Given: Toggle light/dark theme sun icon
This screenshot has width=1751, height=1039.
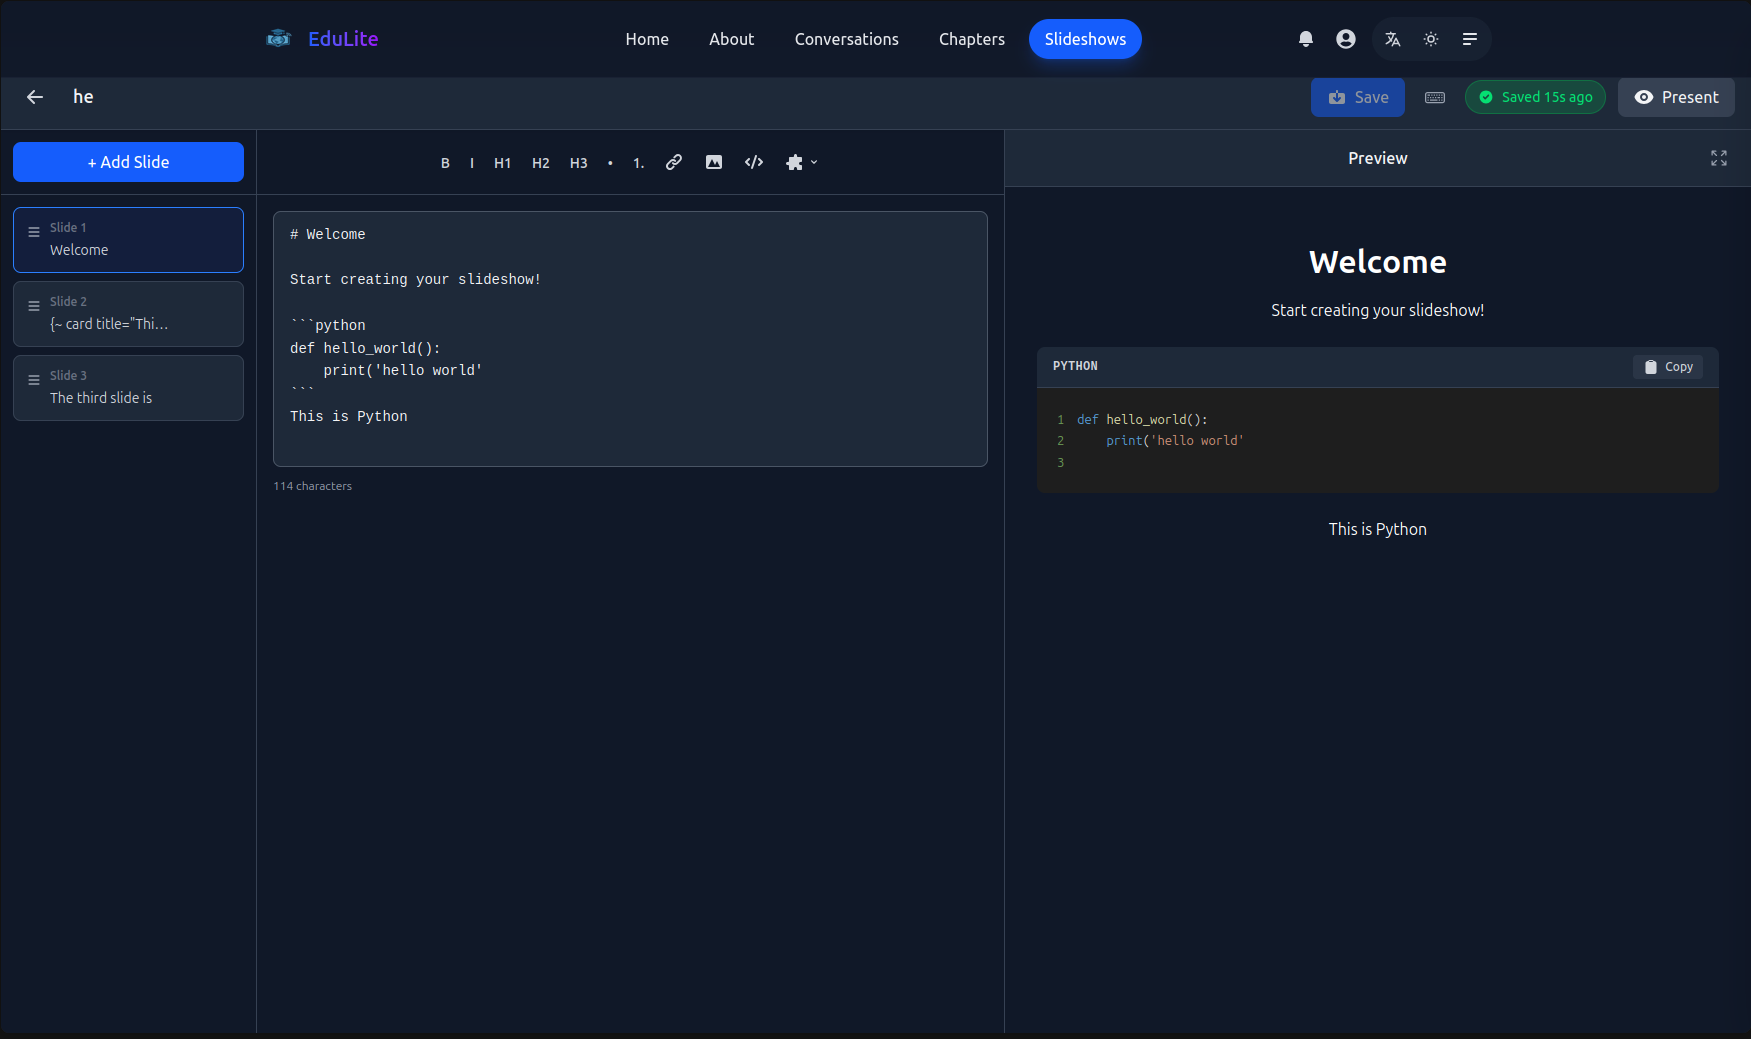Looking at the screenshot, I should pyautogui.click(x=1431, y=39).
